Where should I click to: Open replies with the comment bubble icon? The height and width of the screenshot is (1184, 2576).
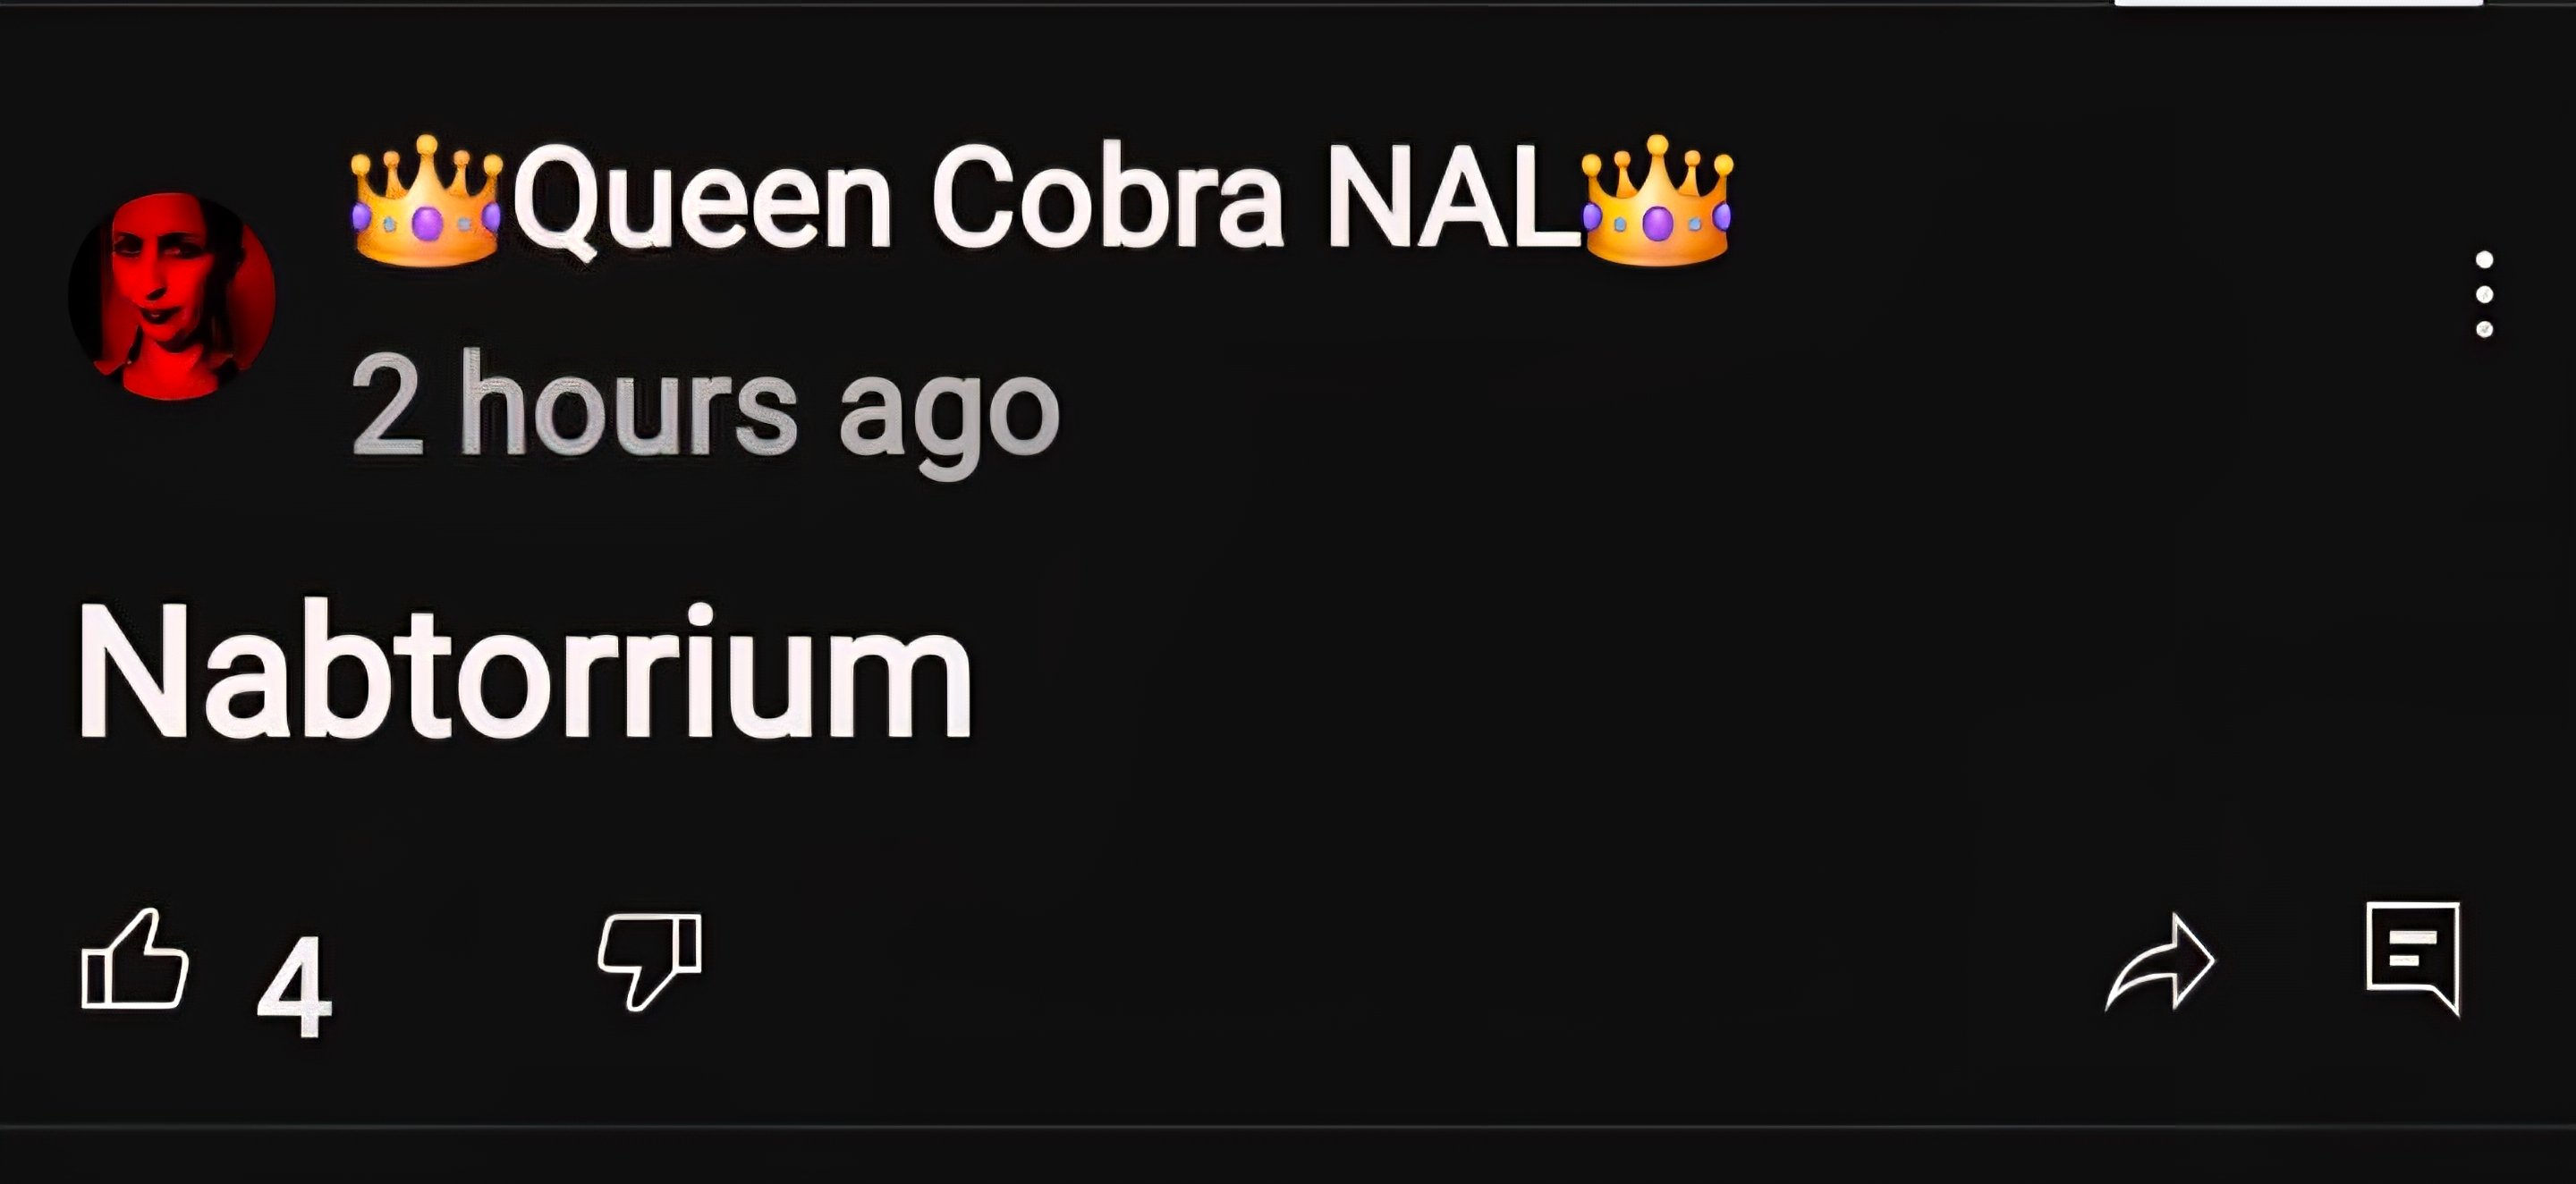click(x=2413, y=958)
